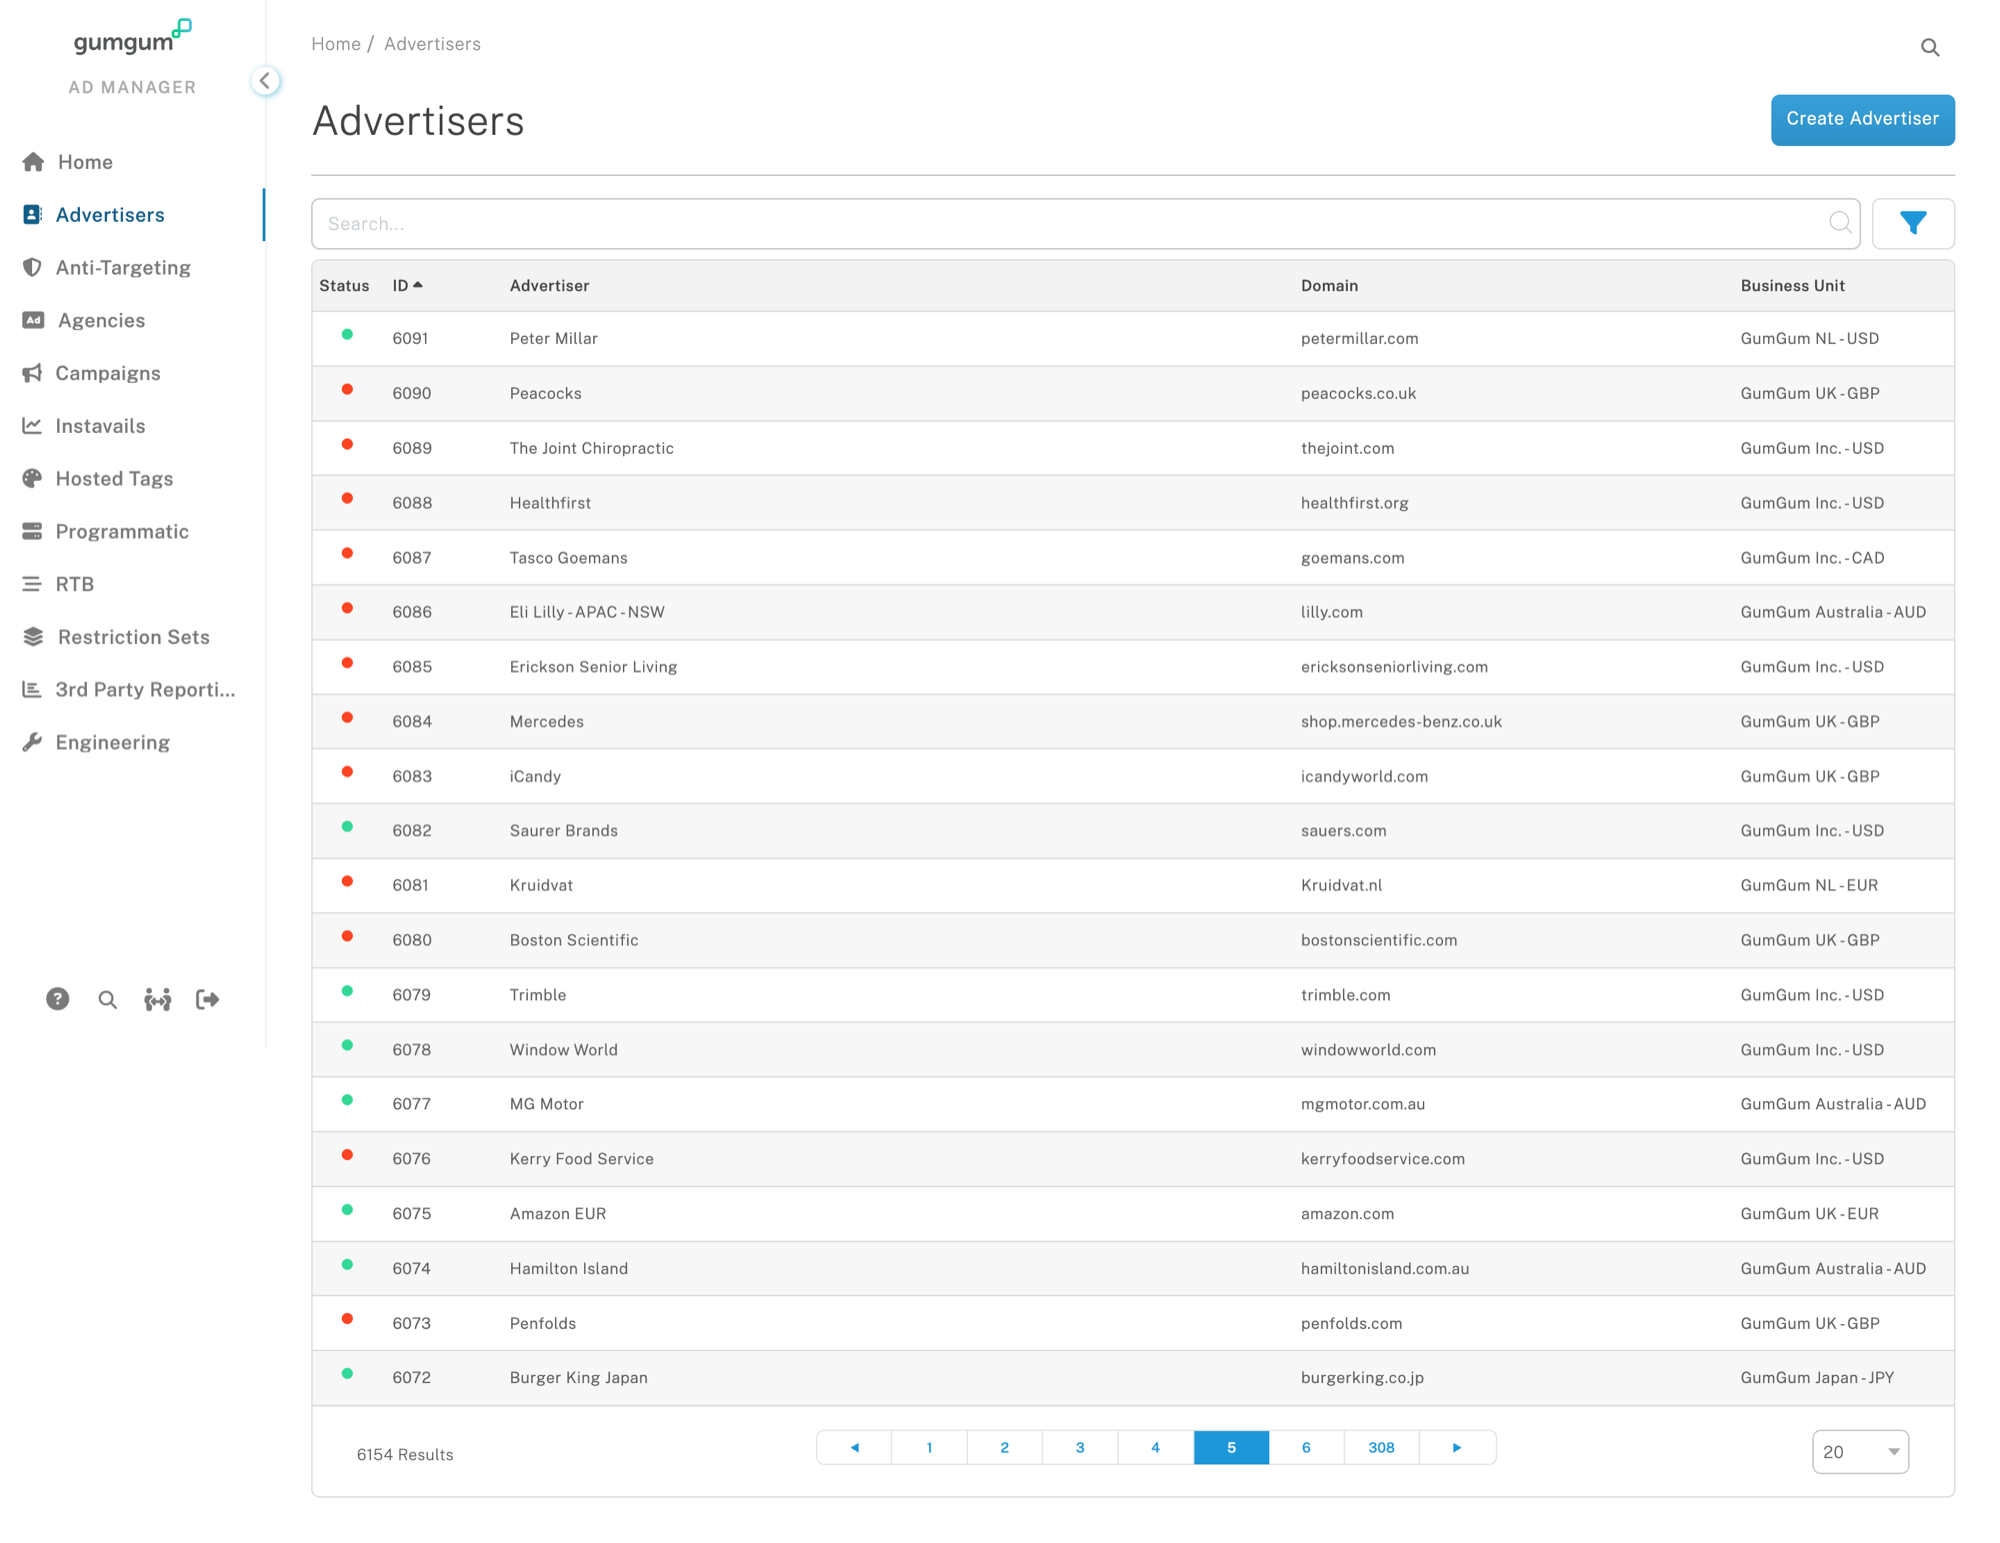This screenshot has width=2000, height=1543.
Task: Open the filter funnel button
Action: (1913, 223)
